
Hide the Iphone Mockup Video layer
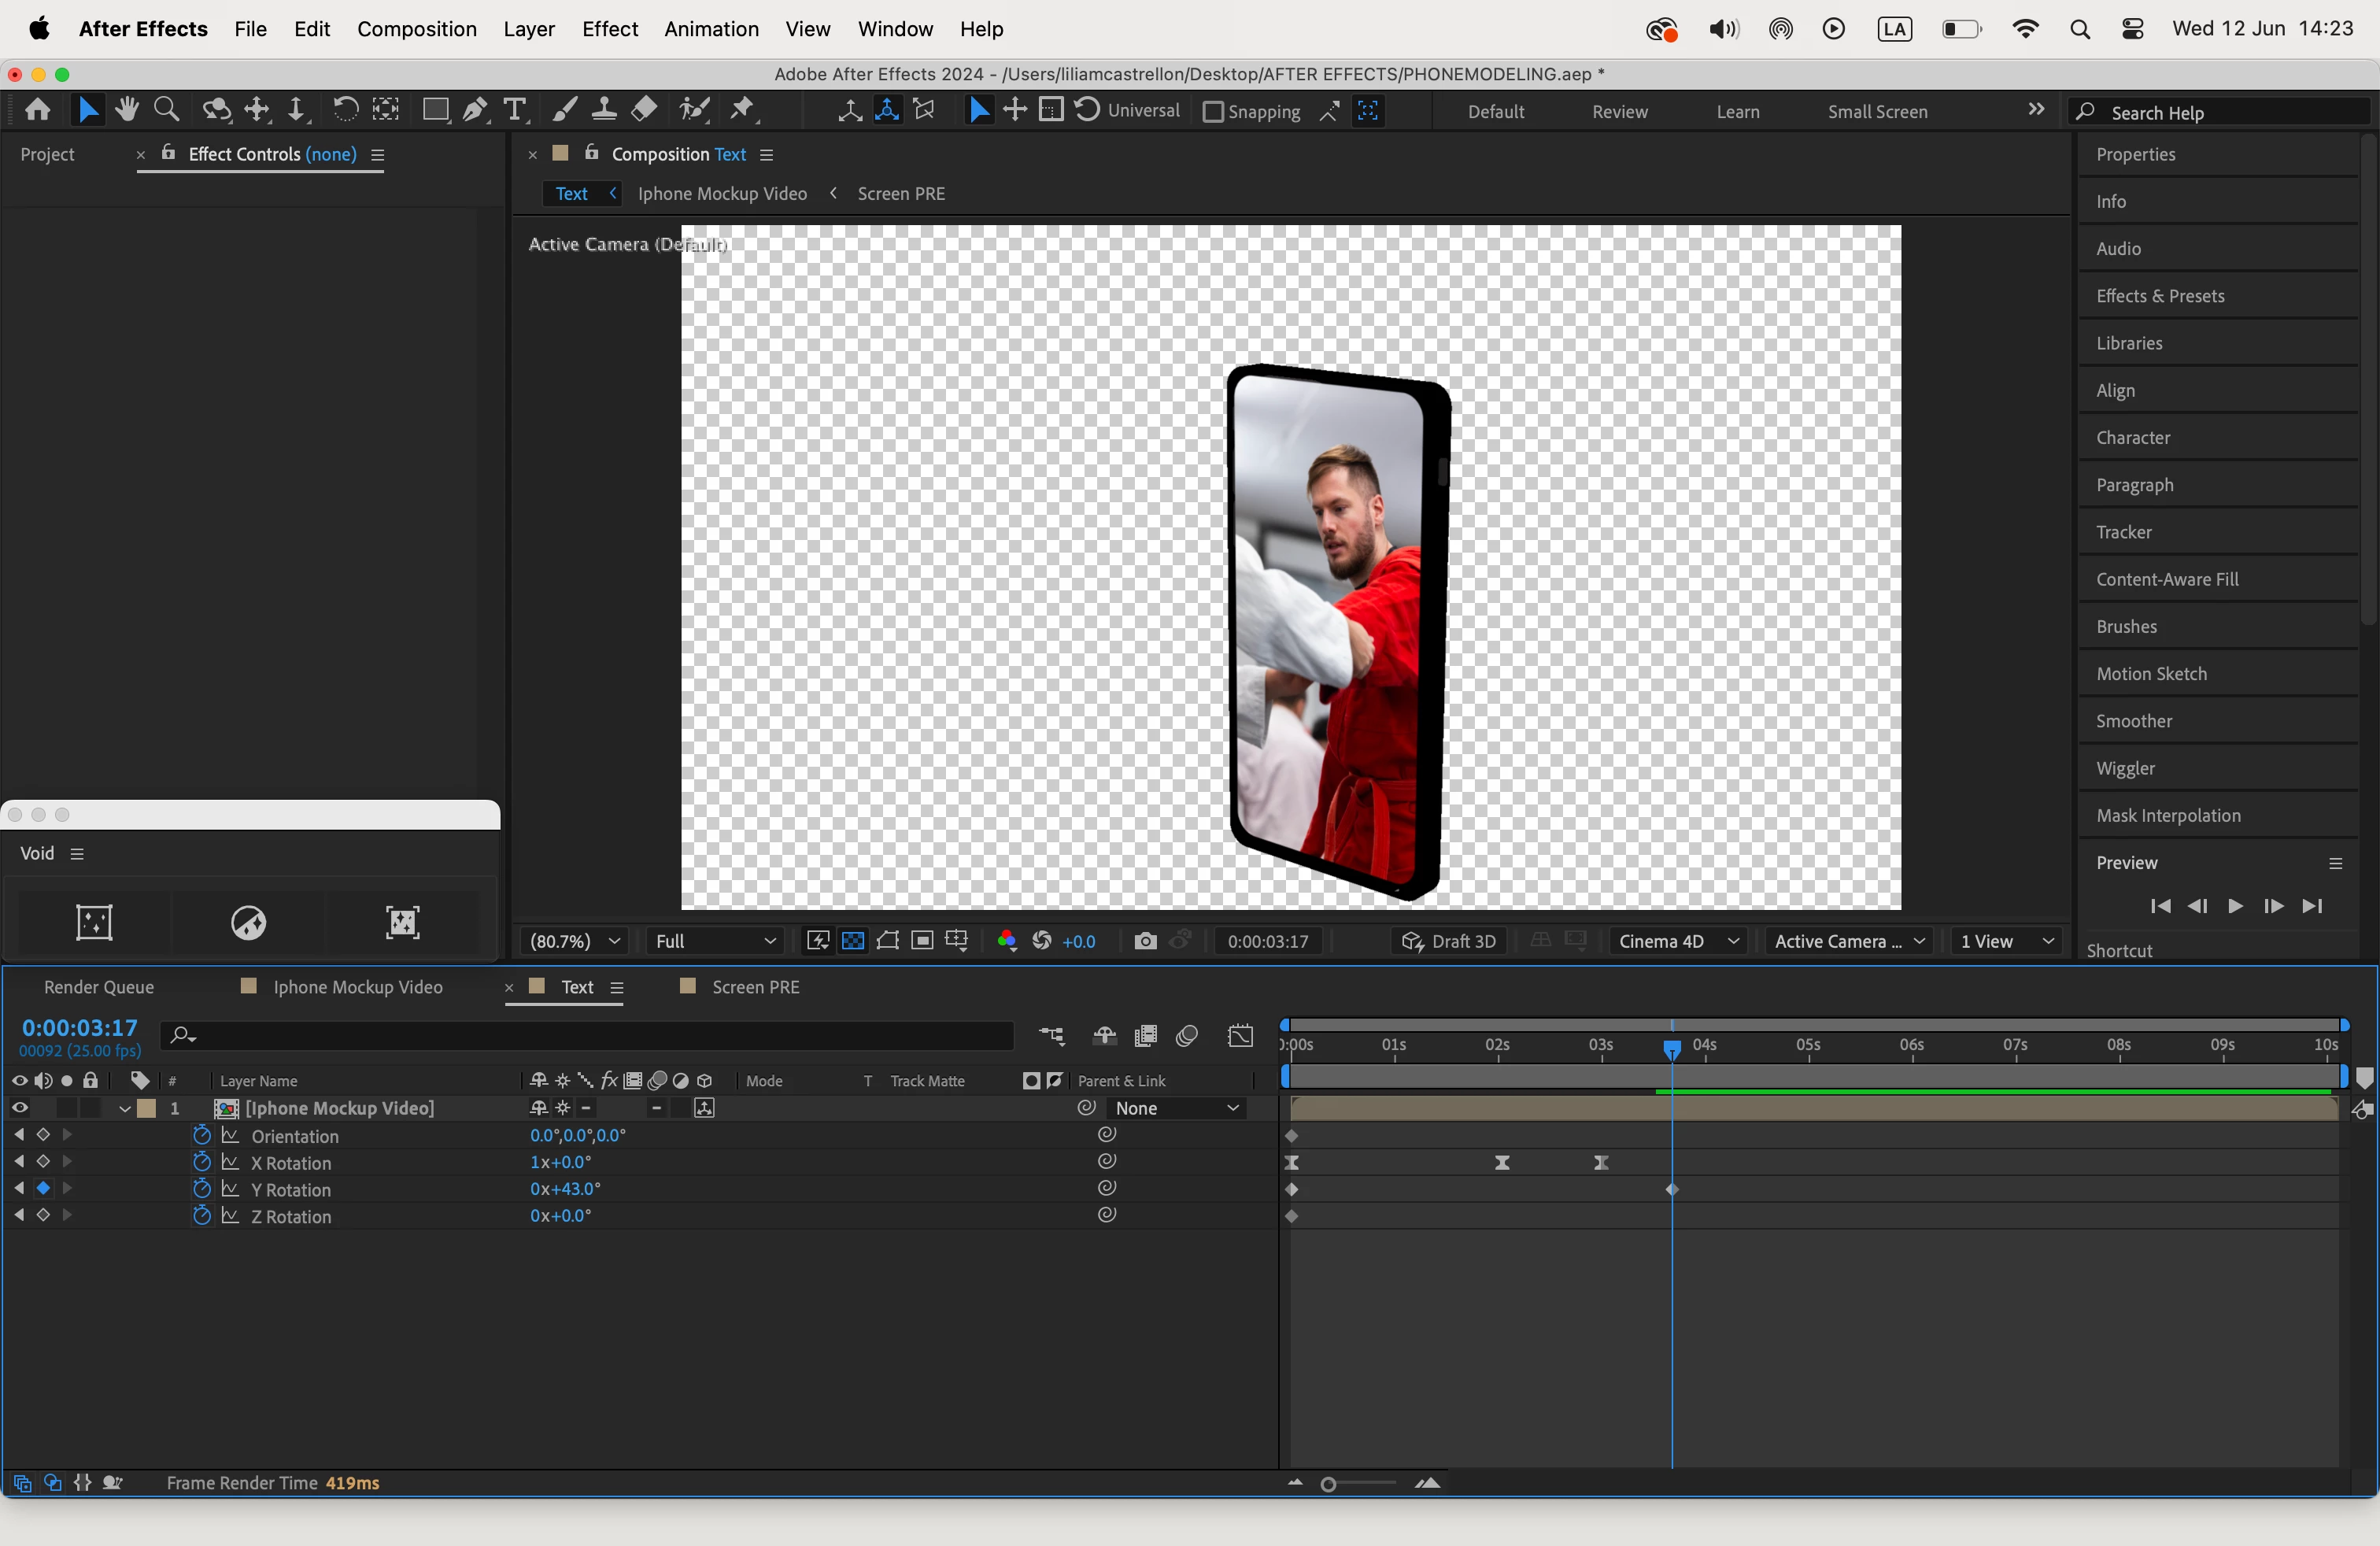(19, 1108)
